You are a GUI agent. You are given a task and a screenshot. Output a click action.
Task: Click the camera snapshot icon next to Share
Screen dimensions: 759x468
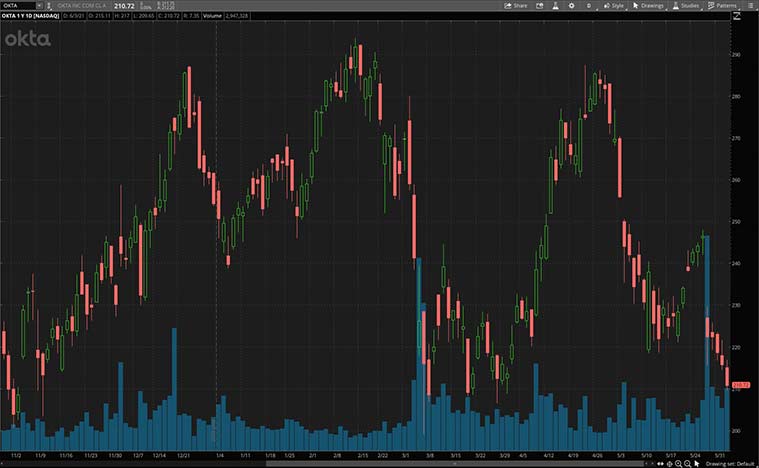(539, 6)
